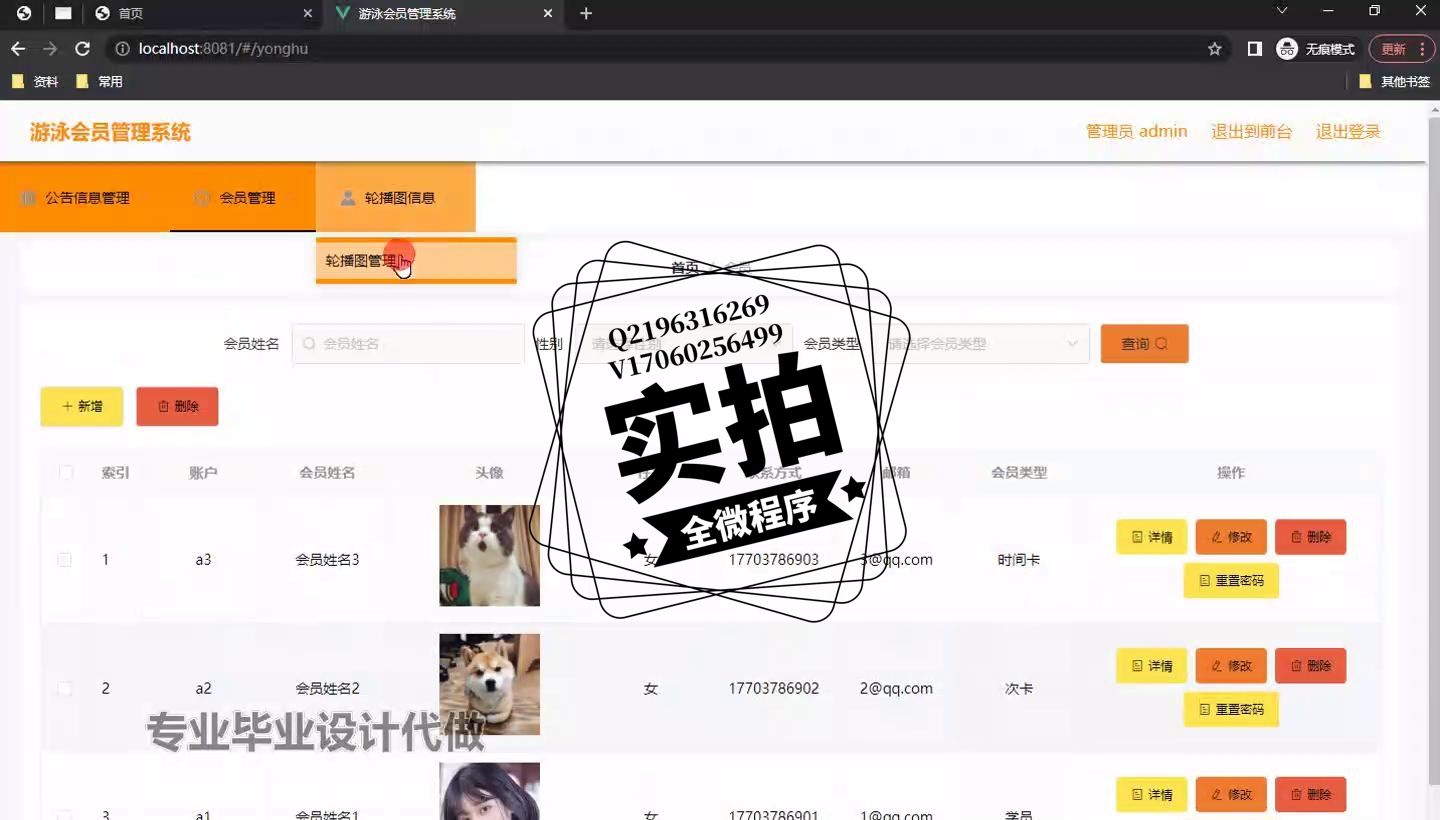Open the 会员管理 menu
The height and width of the screenshot is (820, 1440).
(x=243, y=198)
